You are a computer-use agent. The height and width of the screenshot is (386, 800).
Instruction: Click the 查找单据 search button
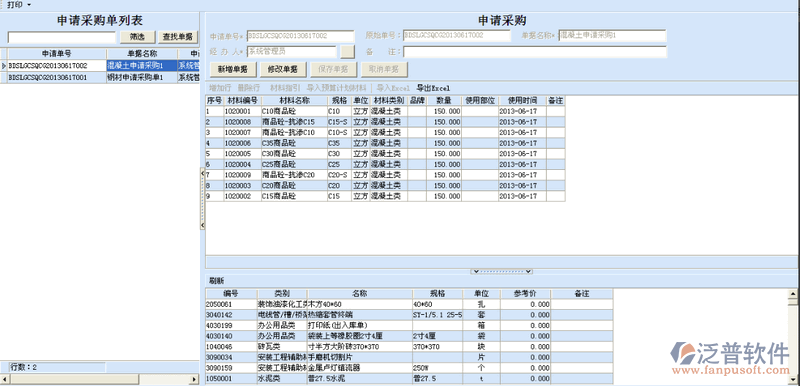tap(178, 37)
